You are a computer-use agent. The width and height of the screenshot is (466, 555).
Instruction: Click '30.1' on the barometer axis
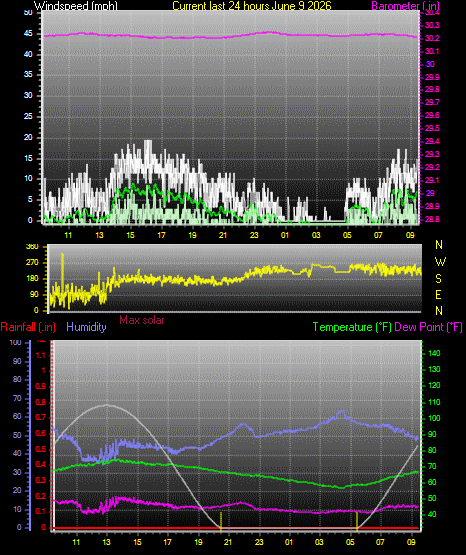click(x=432, y=51)
